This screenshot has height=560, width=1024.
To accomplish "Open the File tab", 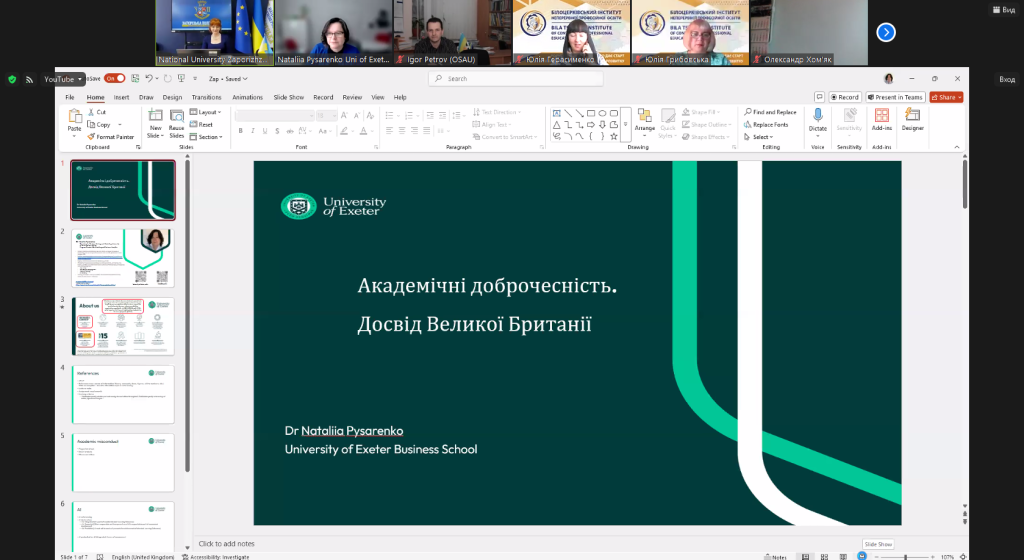I will pos(70,97).
